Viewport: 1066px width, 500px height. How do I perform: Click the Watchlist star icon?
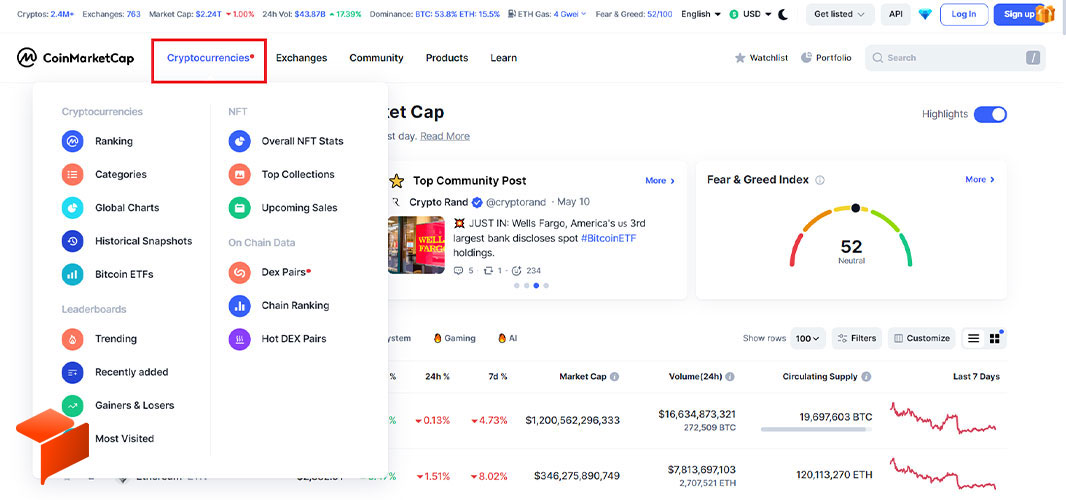740,58
